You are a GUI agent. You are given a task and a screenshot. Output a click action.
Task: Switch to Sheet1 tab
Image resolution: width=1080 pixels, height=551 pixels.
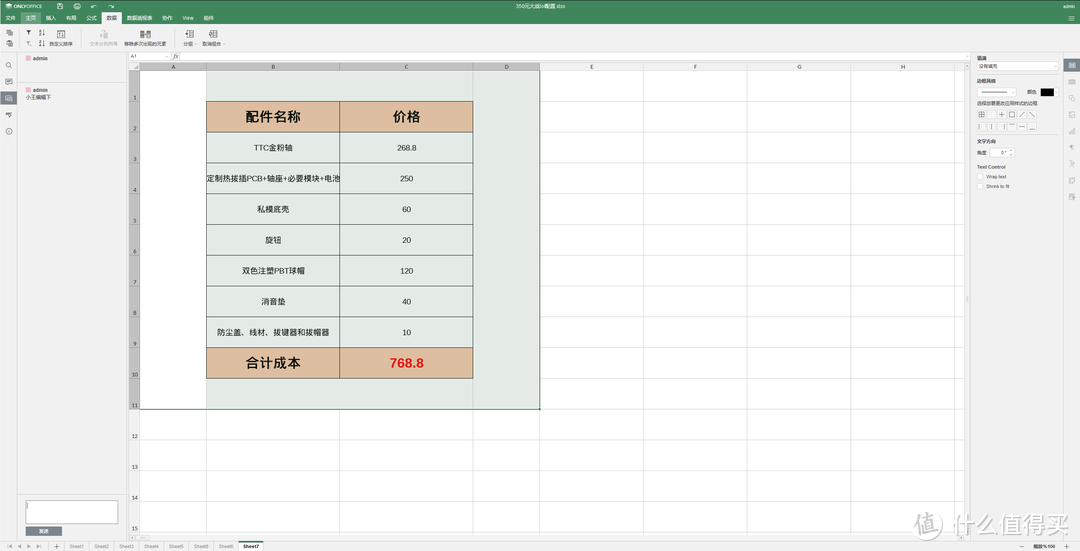click(x=76, y=546)
